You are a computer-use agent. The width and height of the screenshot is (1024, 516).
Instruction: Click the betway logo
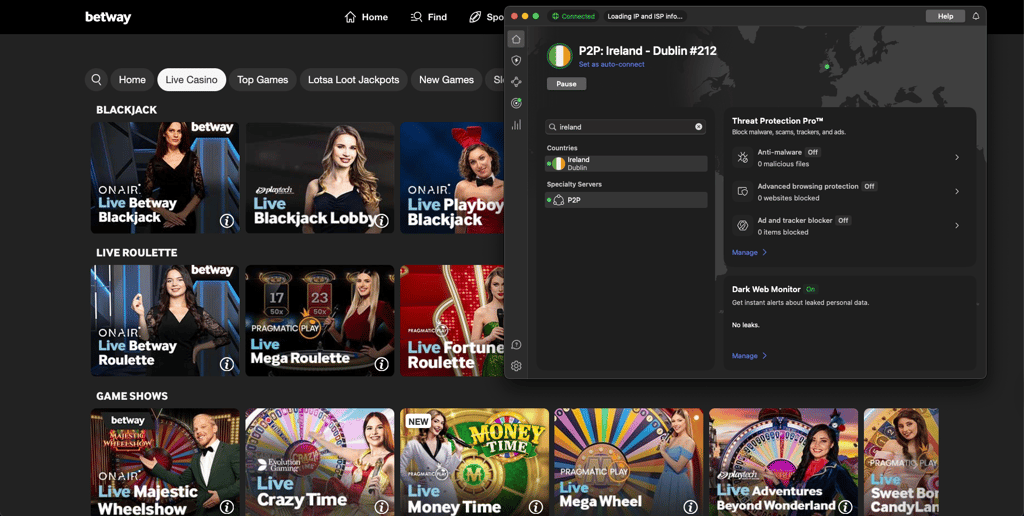click(108, 17)
